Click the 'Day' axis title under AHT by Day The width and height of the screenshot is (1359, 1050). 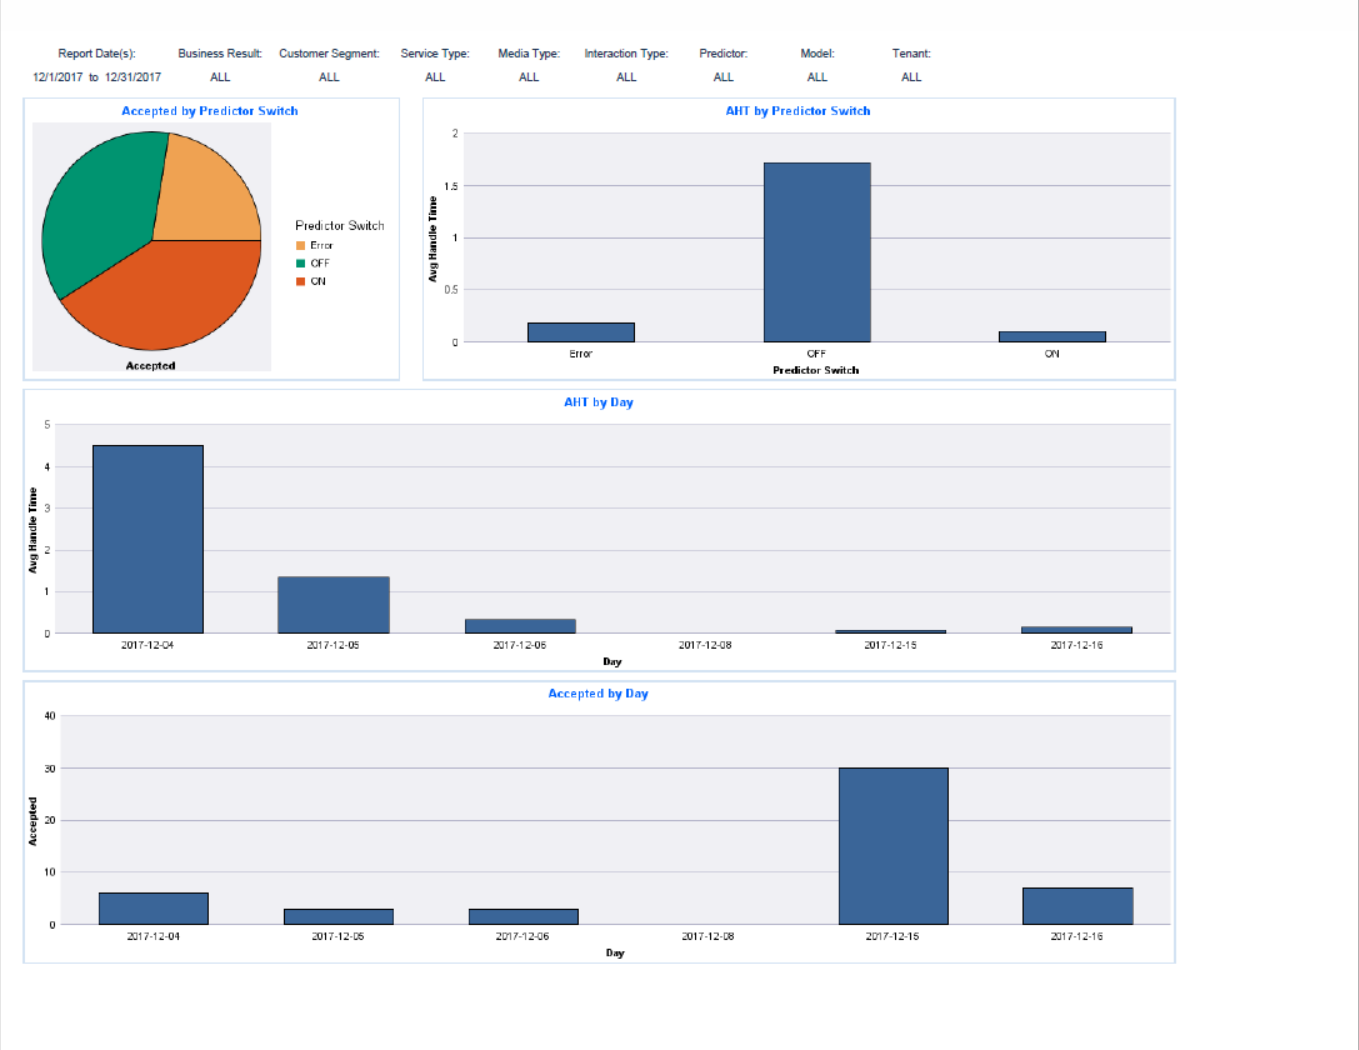click(x=612, y=662)
